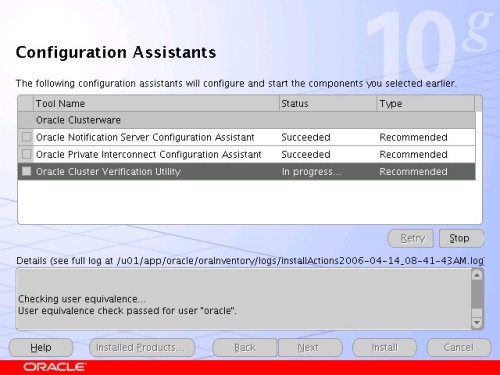This screenshot has height=375, width=500.
Task: Select the Oracle Clusterware group row
Action: pyautogui.click(x=247, y=120)
